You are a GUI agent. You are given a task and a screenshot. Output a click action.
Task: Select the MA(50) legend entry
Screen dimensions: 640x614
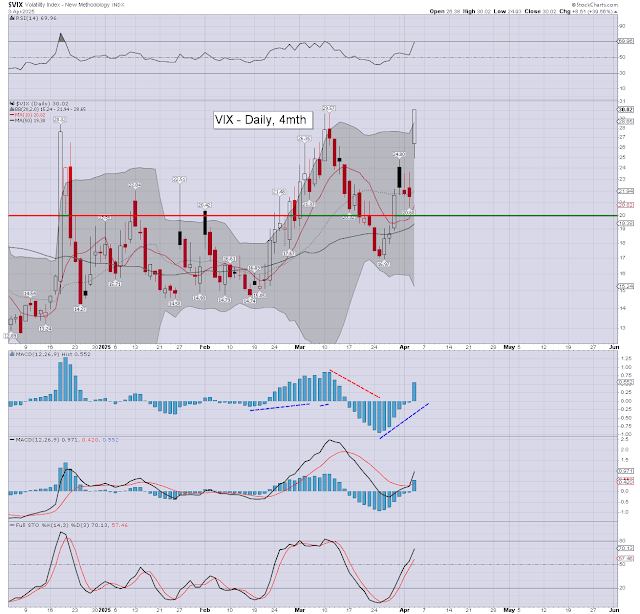point(28,120)
